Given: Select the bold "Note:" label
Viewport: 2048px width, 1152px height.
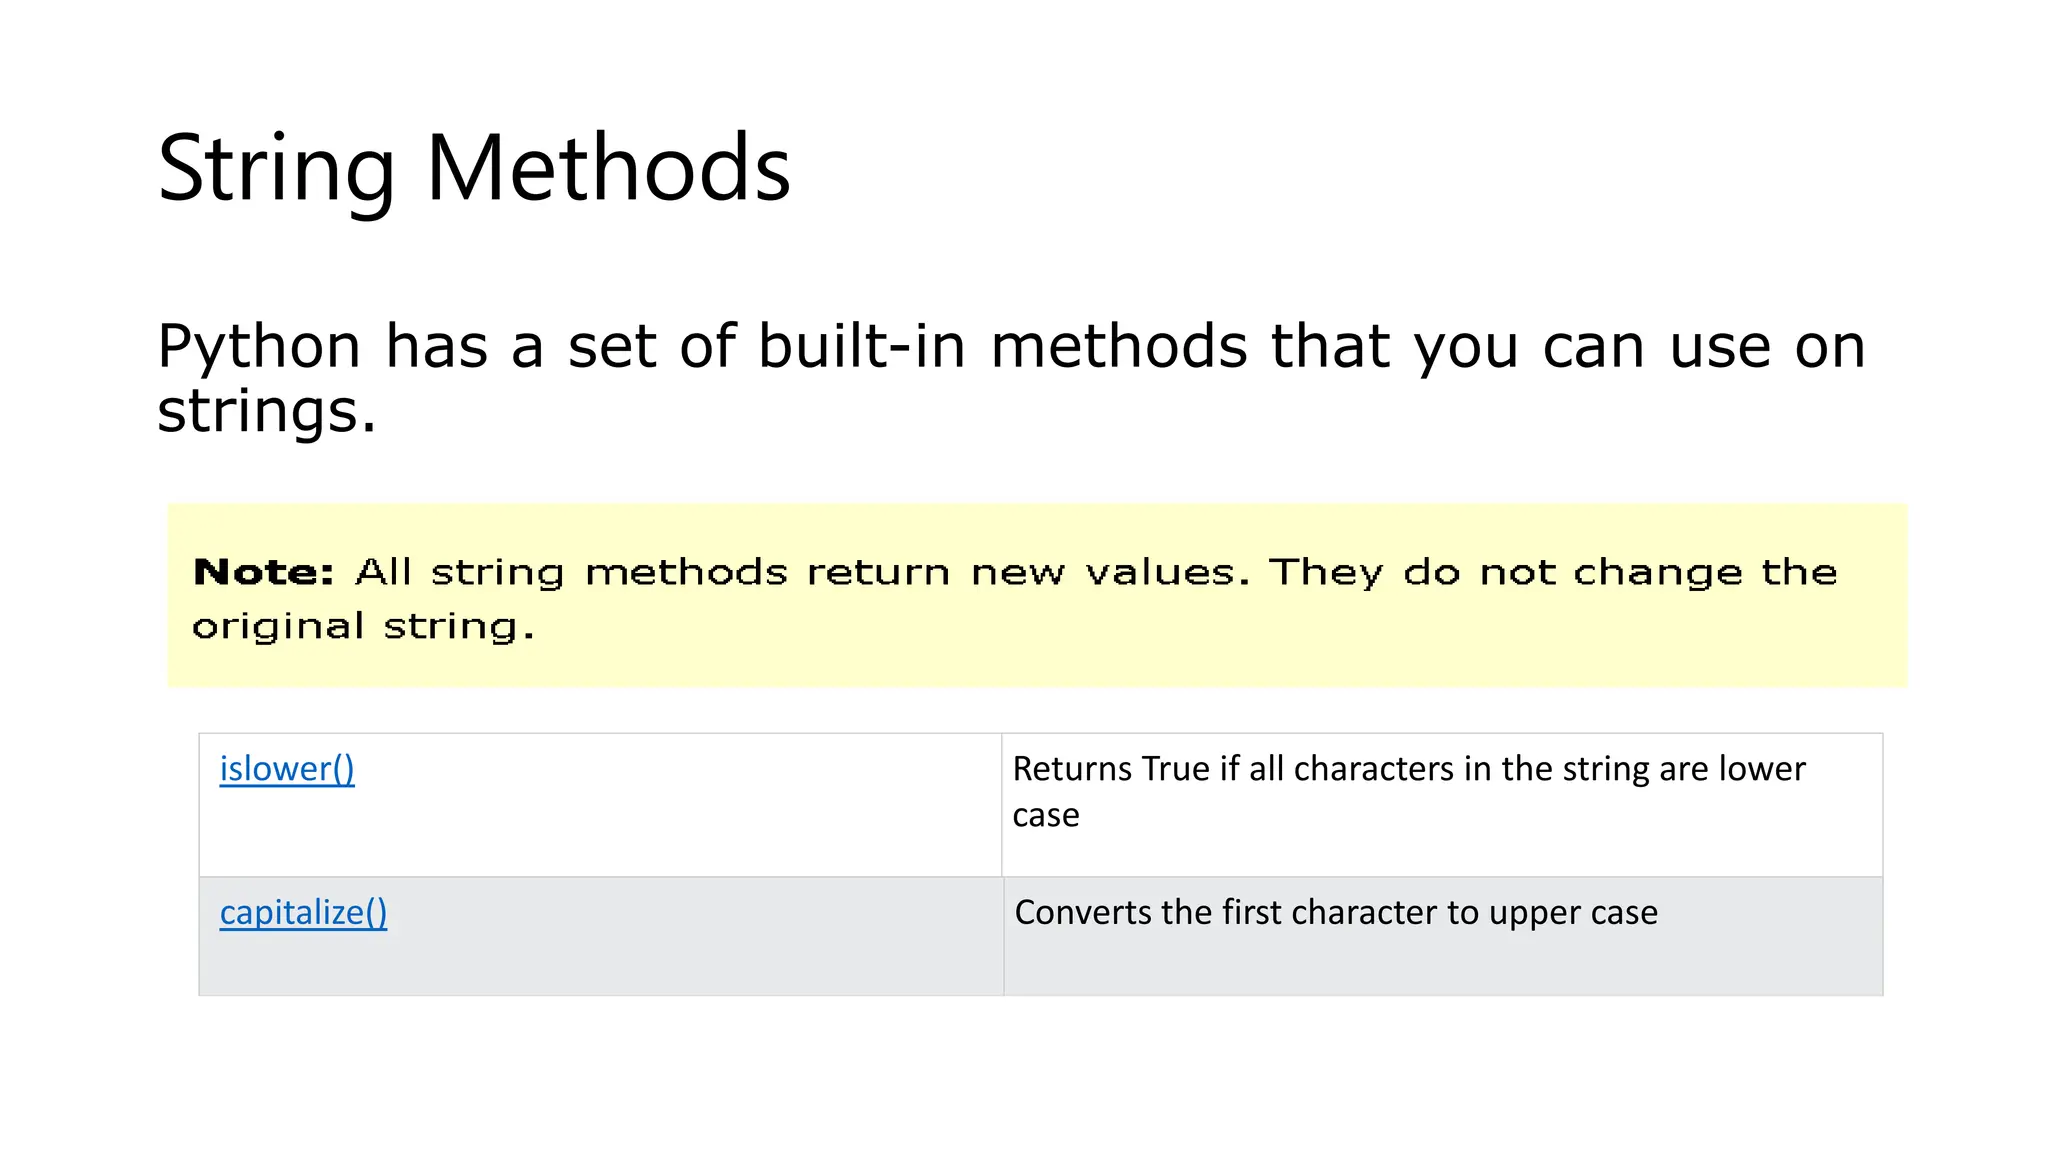Looking at the screenshot, I should point(264,573).
